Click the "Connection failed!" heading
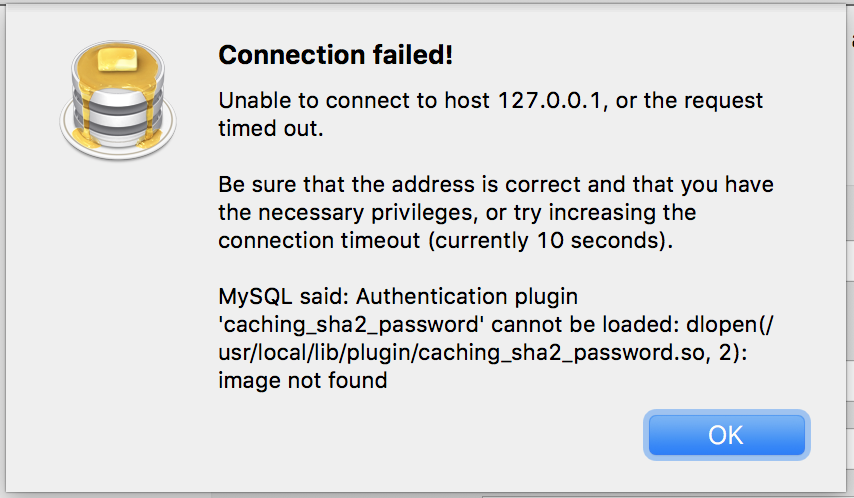The height and width of the screenshot is (498, 854). 335,55
